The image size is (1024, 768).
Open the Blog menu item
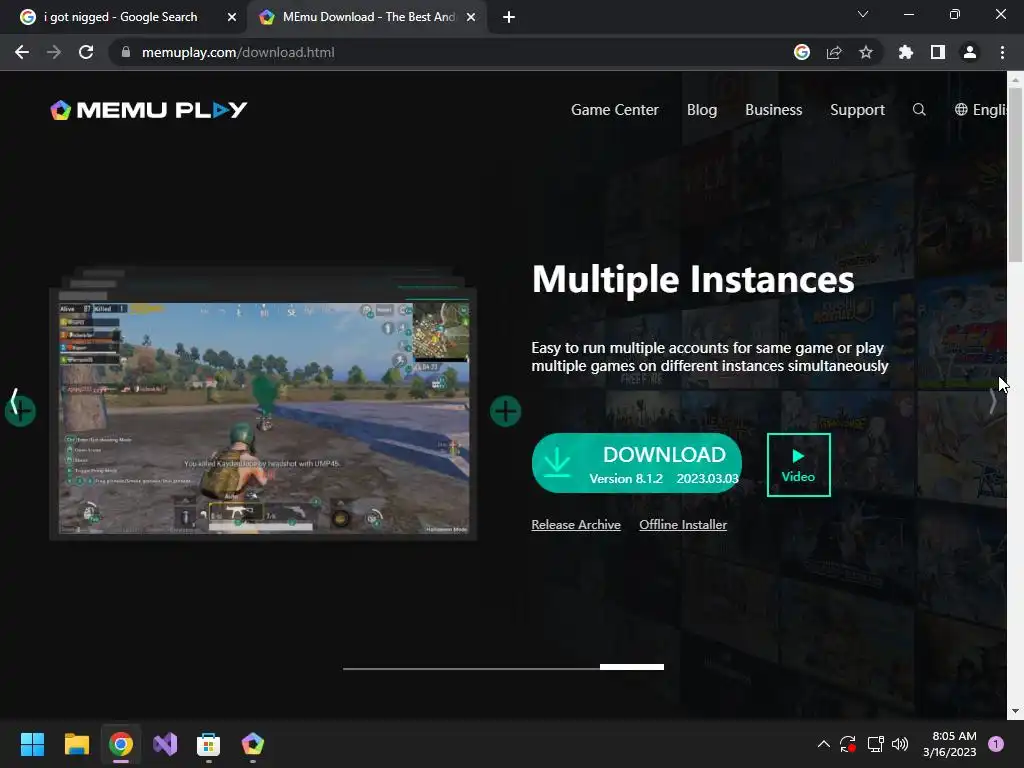tap(702, 110)
